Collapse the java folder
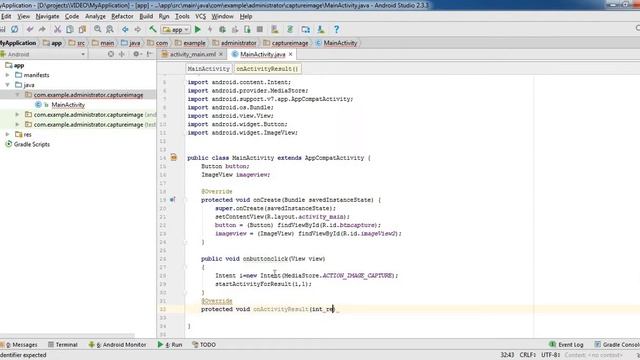Viewport: 640px width, 360px height. tap(7, 85)
